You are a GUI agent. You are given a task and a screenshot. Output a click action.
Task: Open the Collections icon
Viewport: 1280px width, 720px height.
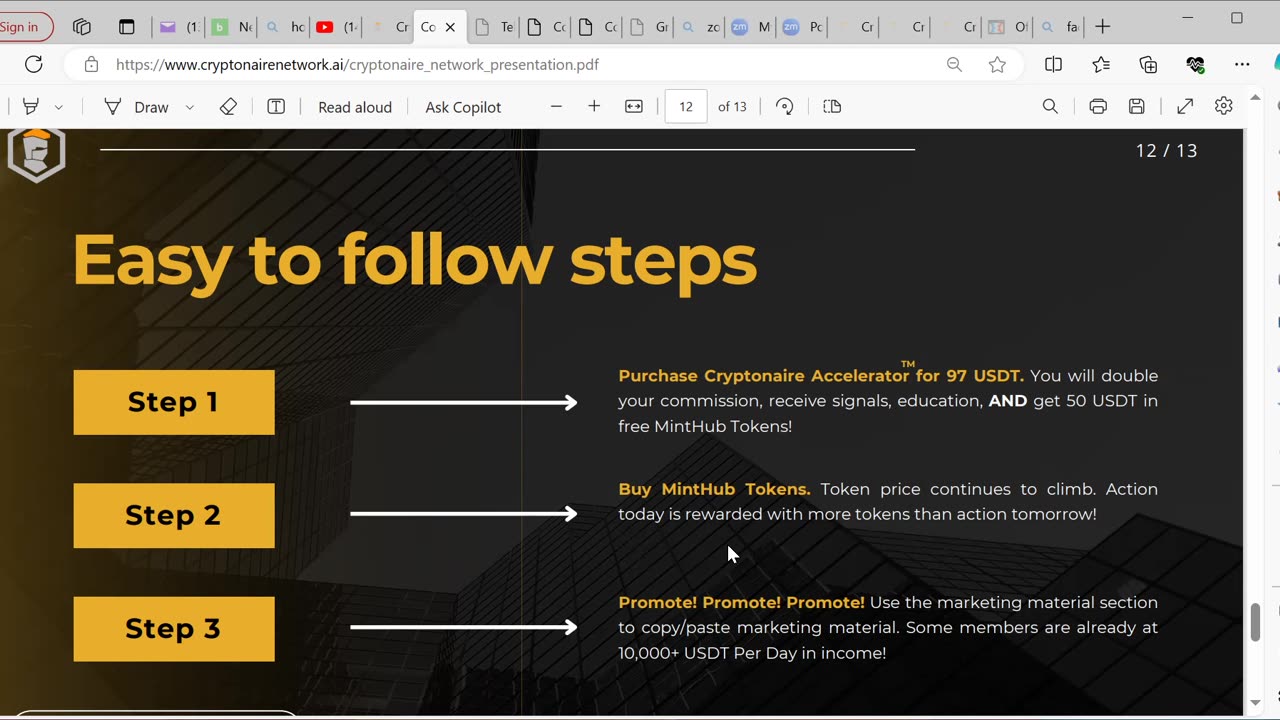[1148, 64]
